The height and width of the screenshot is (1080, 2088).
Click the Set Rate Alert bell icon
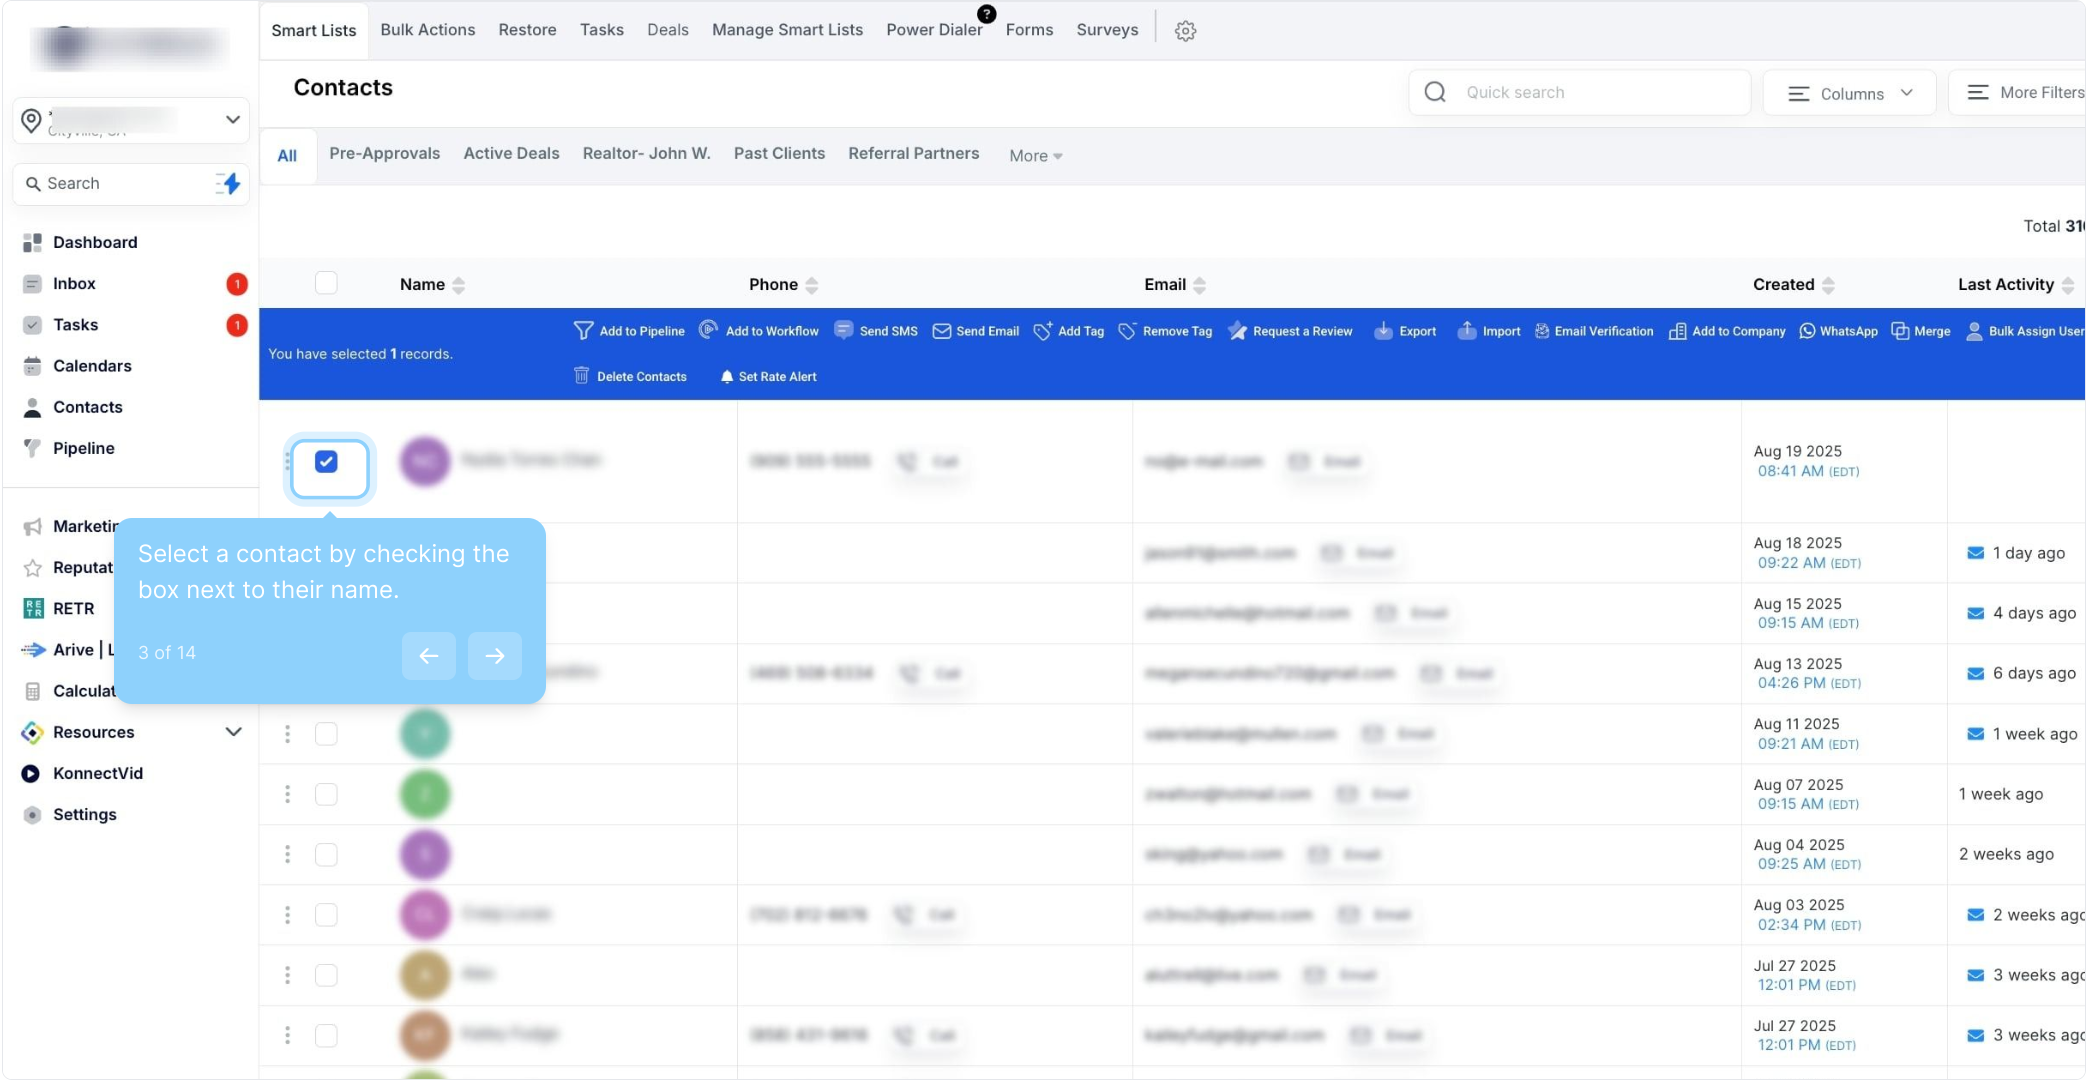[727, 377]
